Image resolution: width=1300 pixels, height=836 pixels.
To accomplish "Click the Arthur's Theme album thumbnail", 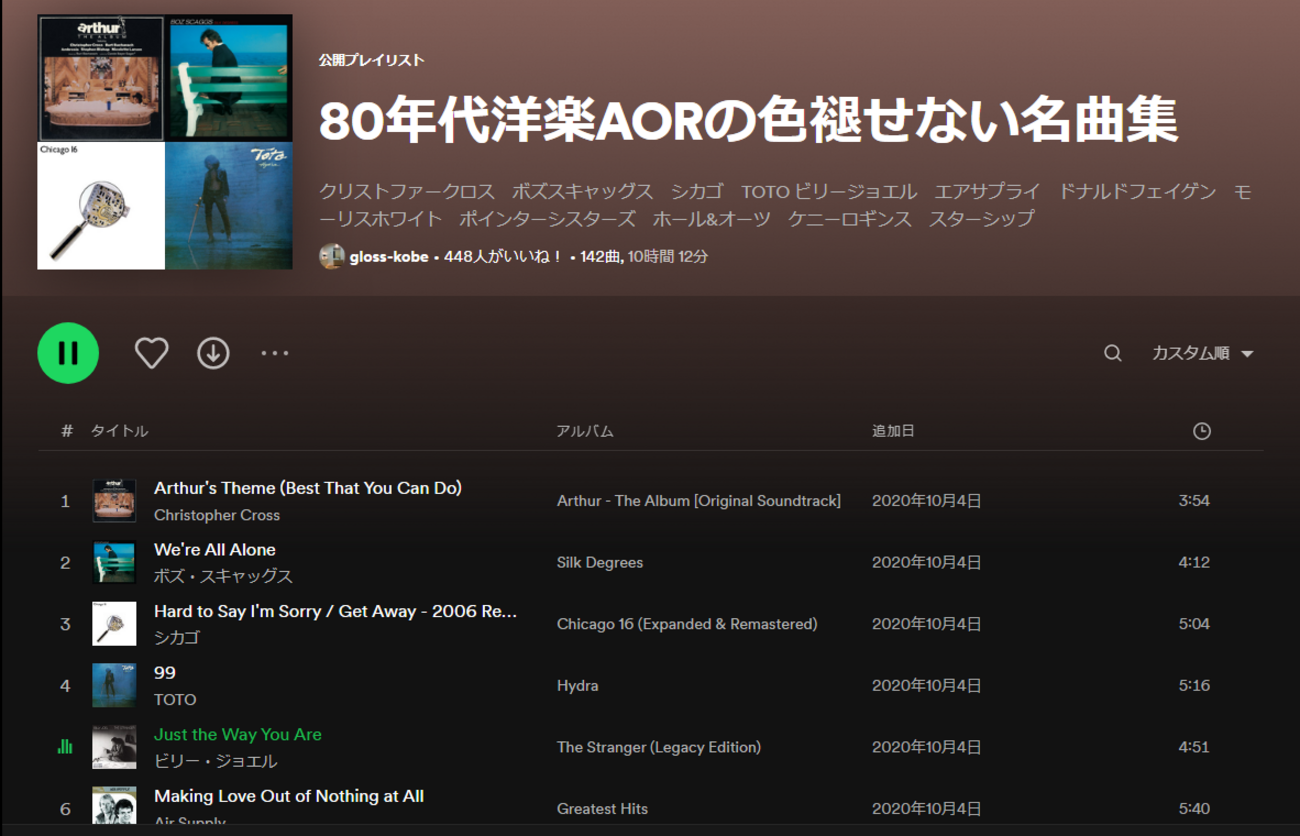I will point(114,501).
